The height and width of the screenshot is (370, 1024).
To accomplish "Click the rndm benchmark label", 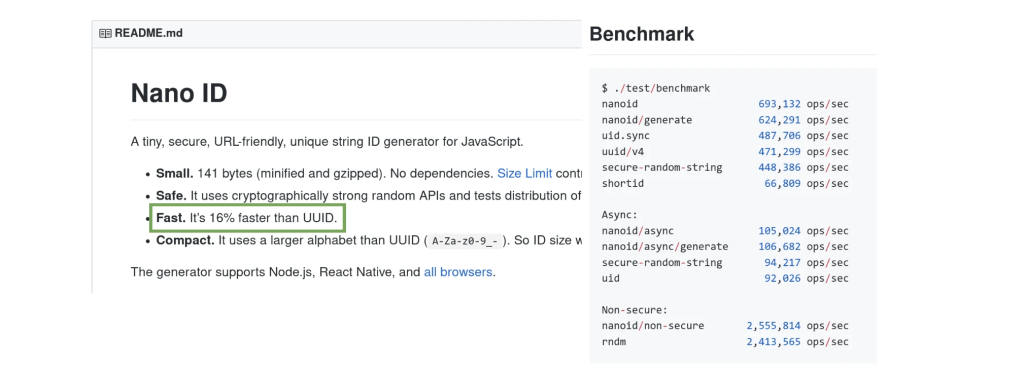I will click(615, 341).
